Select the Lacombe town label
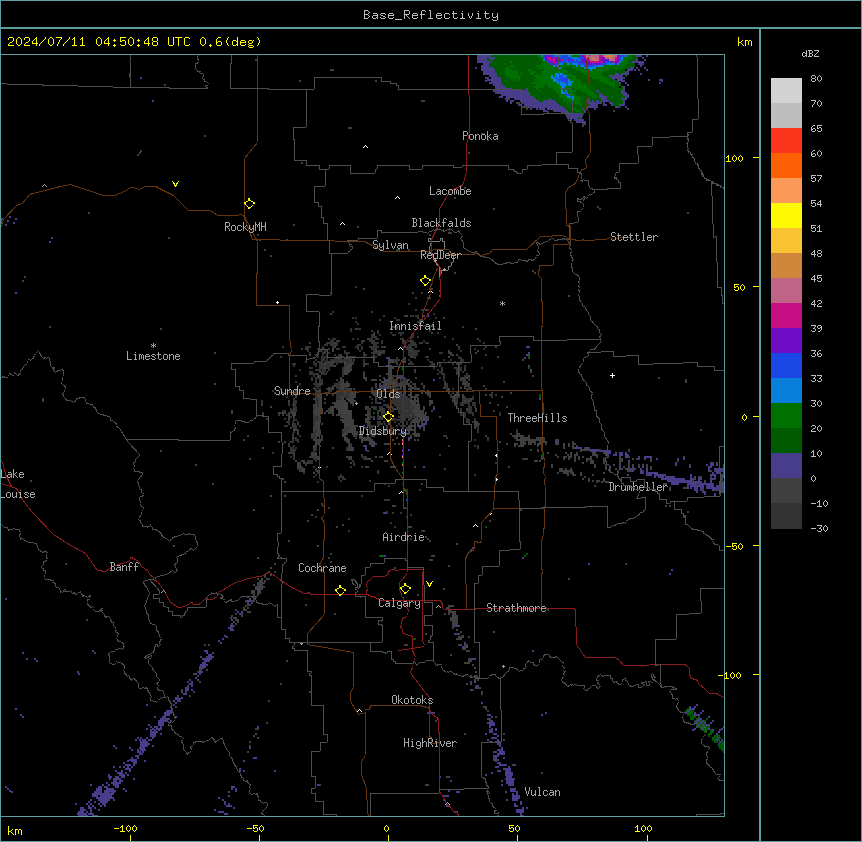Screen dimensions: 862x842 click(x=450, y=191)
